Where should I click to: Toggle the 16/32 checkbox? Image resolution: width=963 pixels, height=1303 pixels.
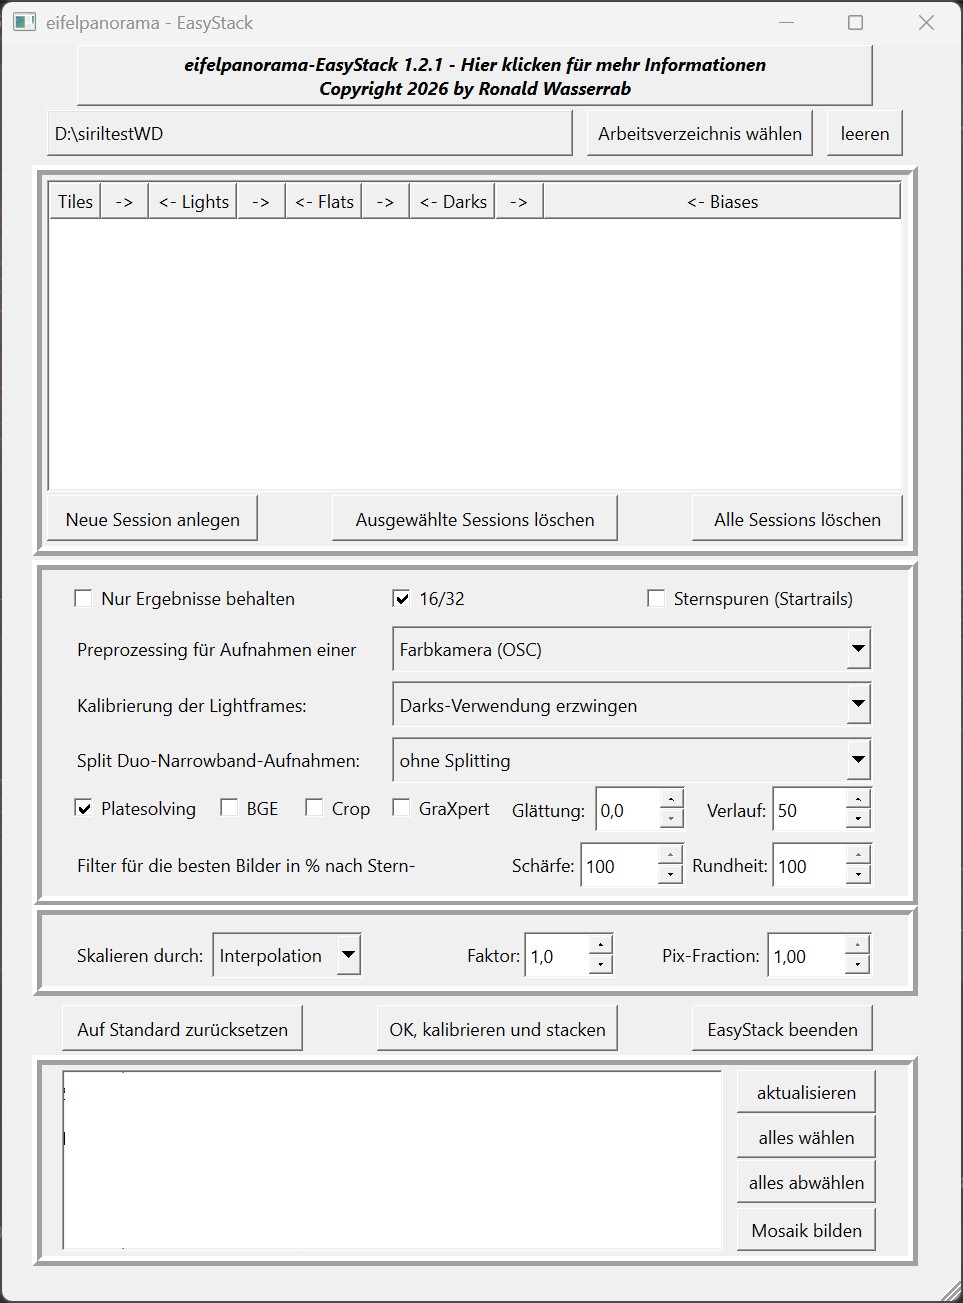click(x=401, y=599)
